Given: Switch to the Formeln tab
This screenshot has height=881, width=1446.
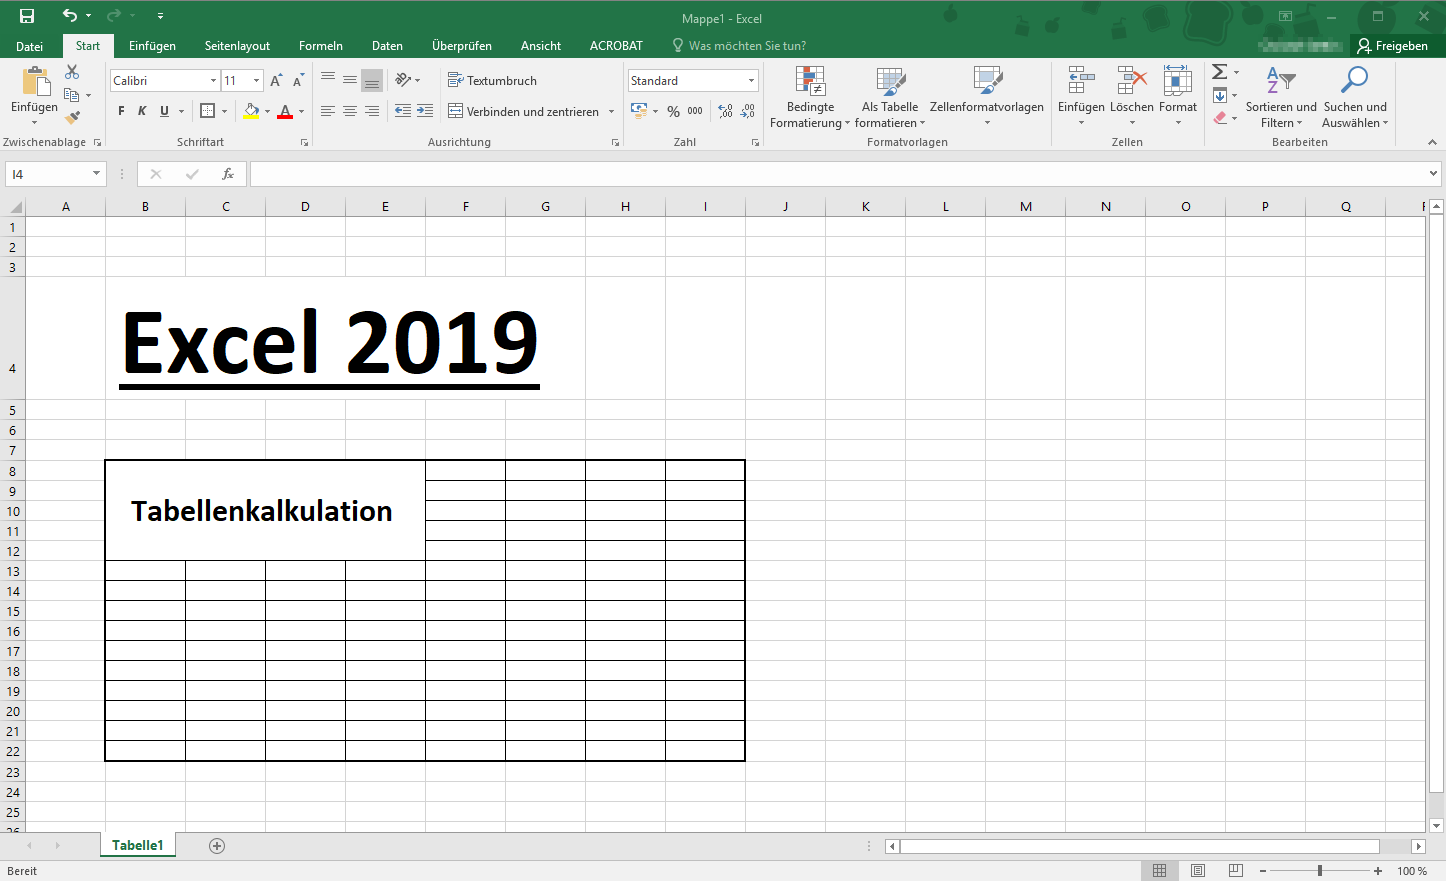Looking at the screenshot, I should tap(321, 46).
